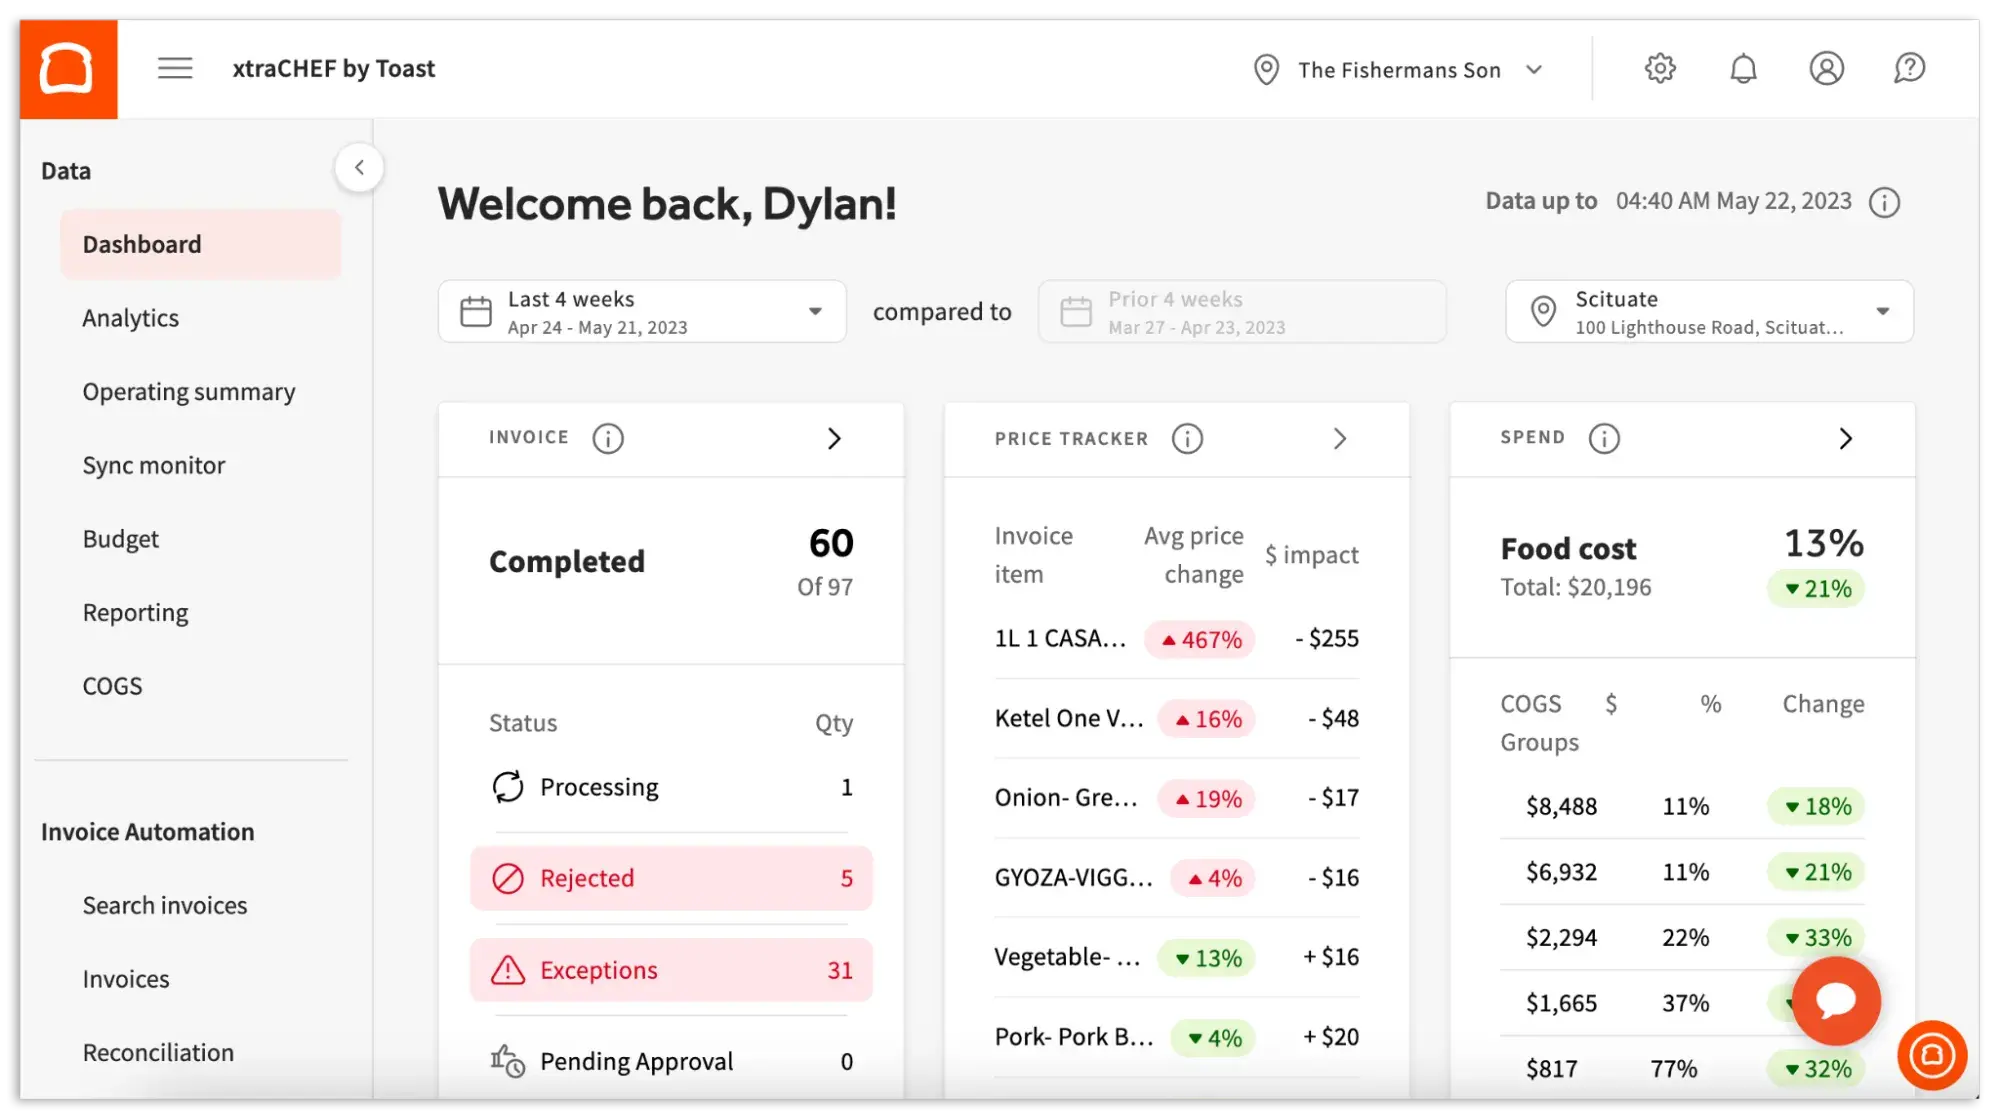The height and width of the screenshot is (1119, 1999).
Task: Select COGS from sidebar menu
Action: (x=113, y=684)
